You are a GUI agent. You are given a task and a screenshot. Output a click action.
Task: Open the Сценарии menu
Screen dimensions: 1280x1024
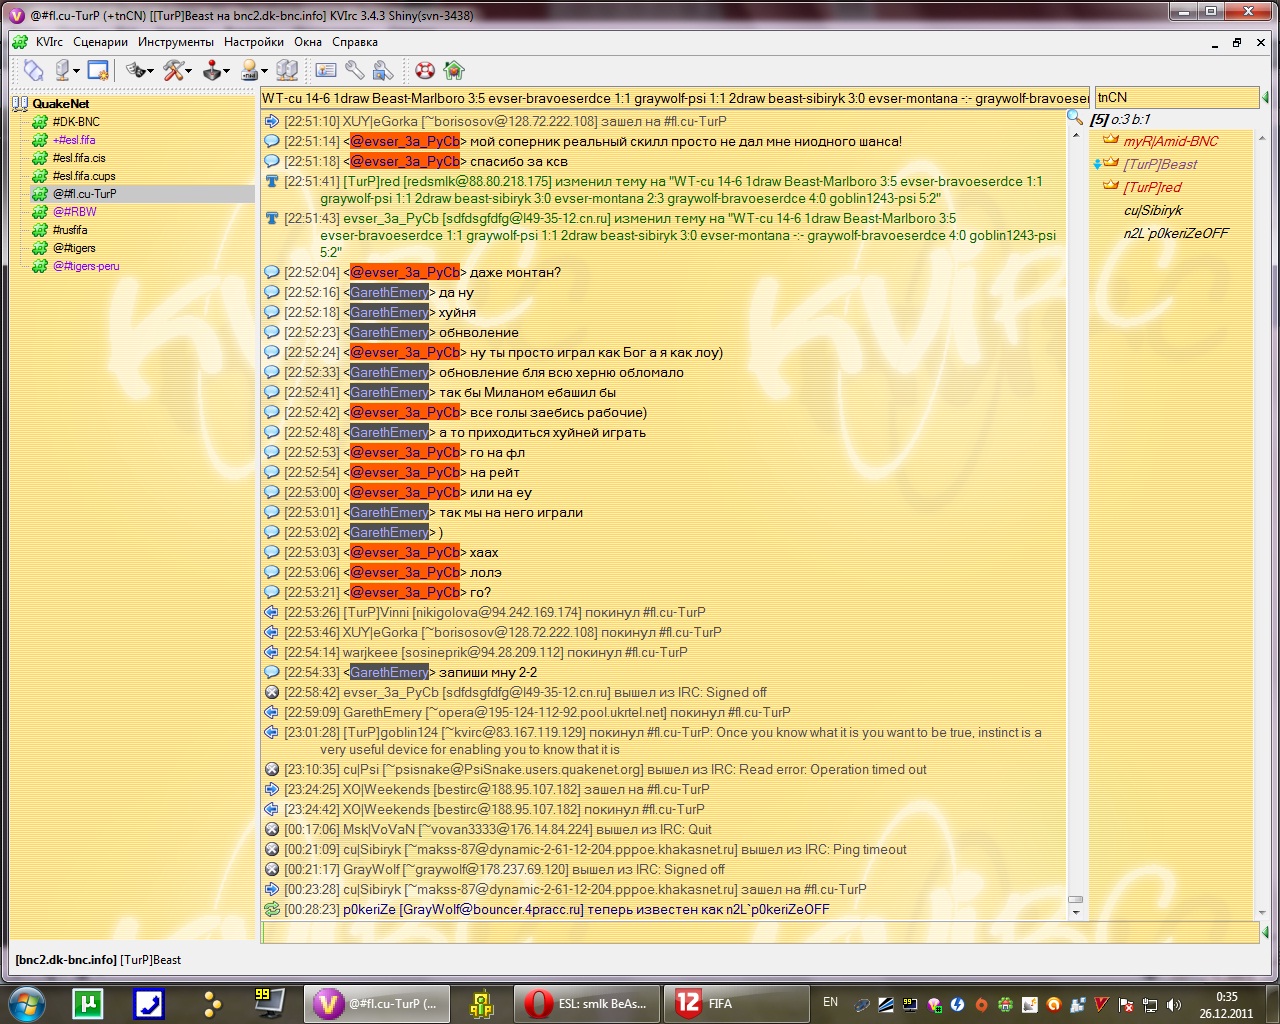(100, 42)
